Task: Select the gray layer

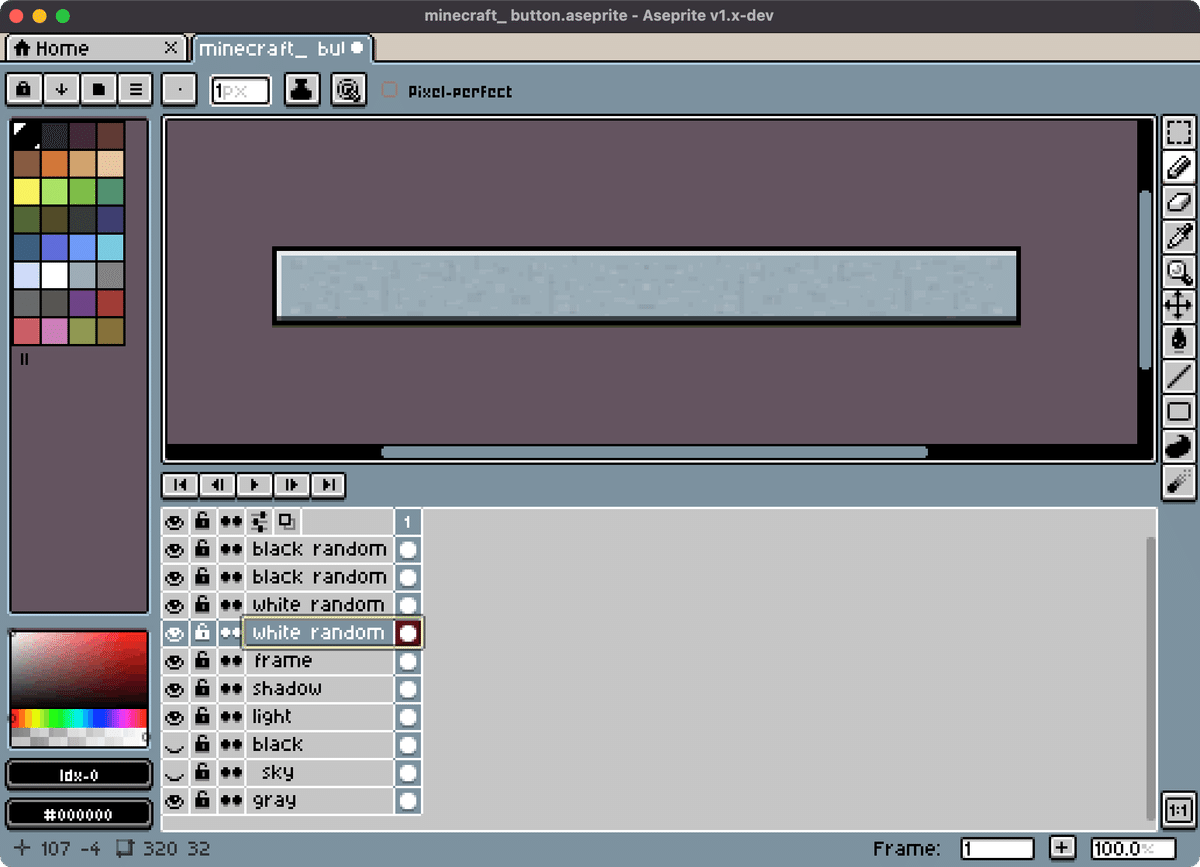Action: [320, 801]
